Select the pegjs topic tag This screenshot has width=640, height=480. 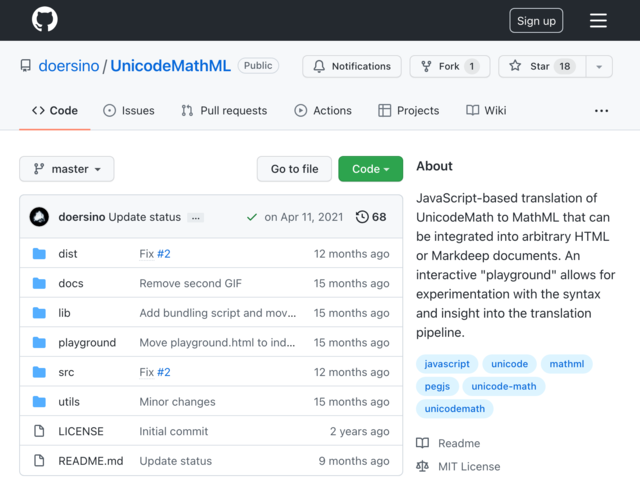(x=437, y=386)
